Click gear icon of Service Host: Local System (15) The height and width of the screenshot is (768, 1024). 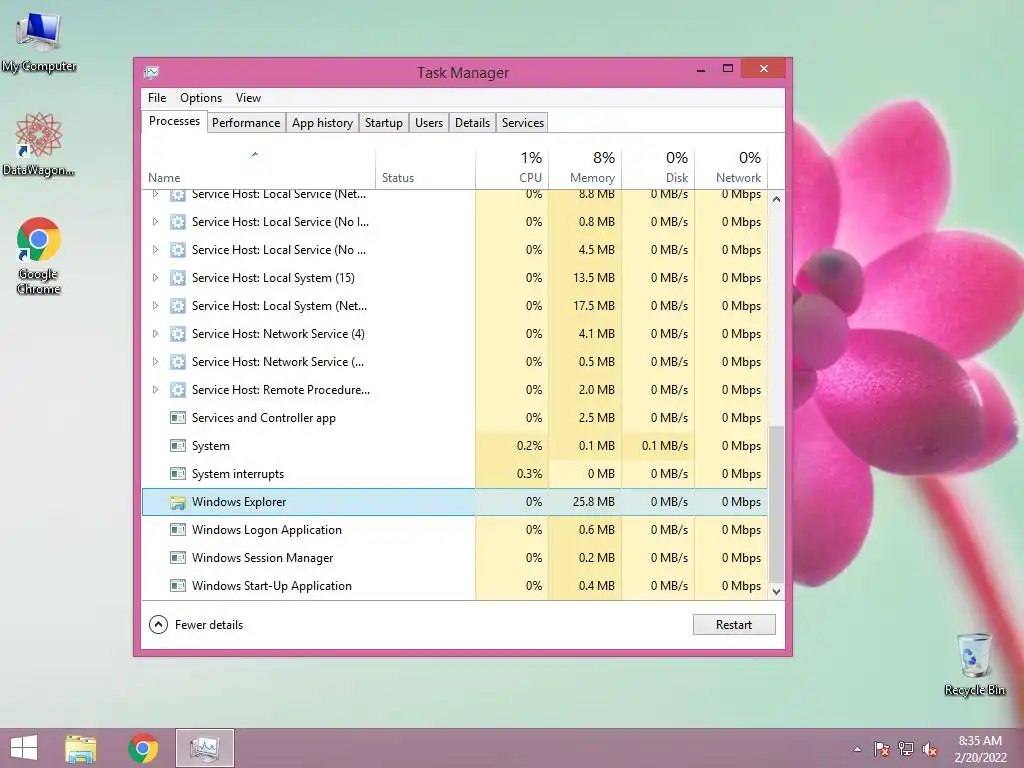(x=178, y=278)
